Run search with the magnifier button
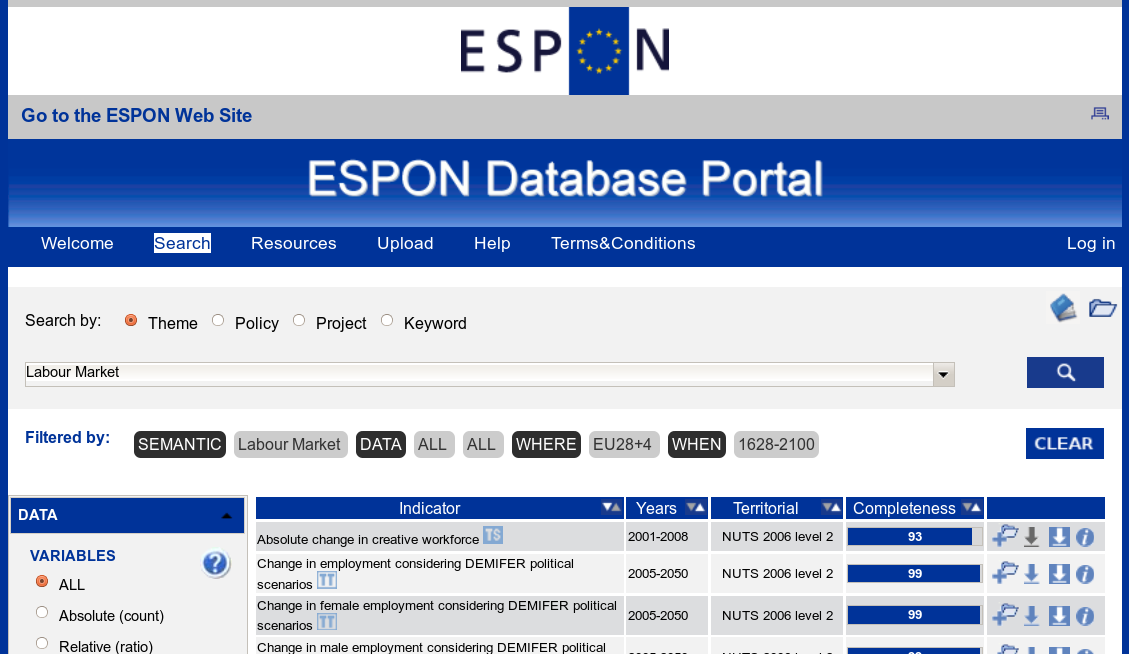 [x=1065, y=372]
